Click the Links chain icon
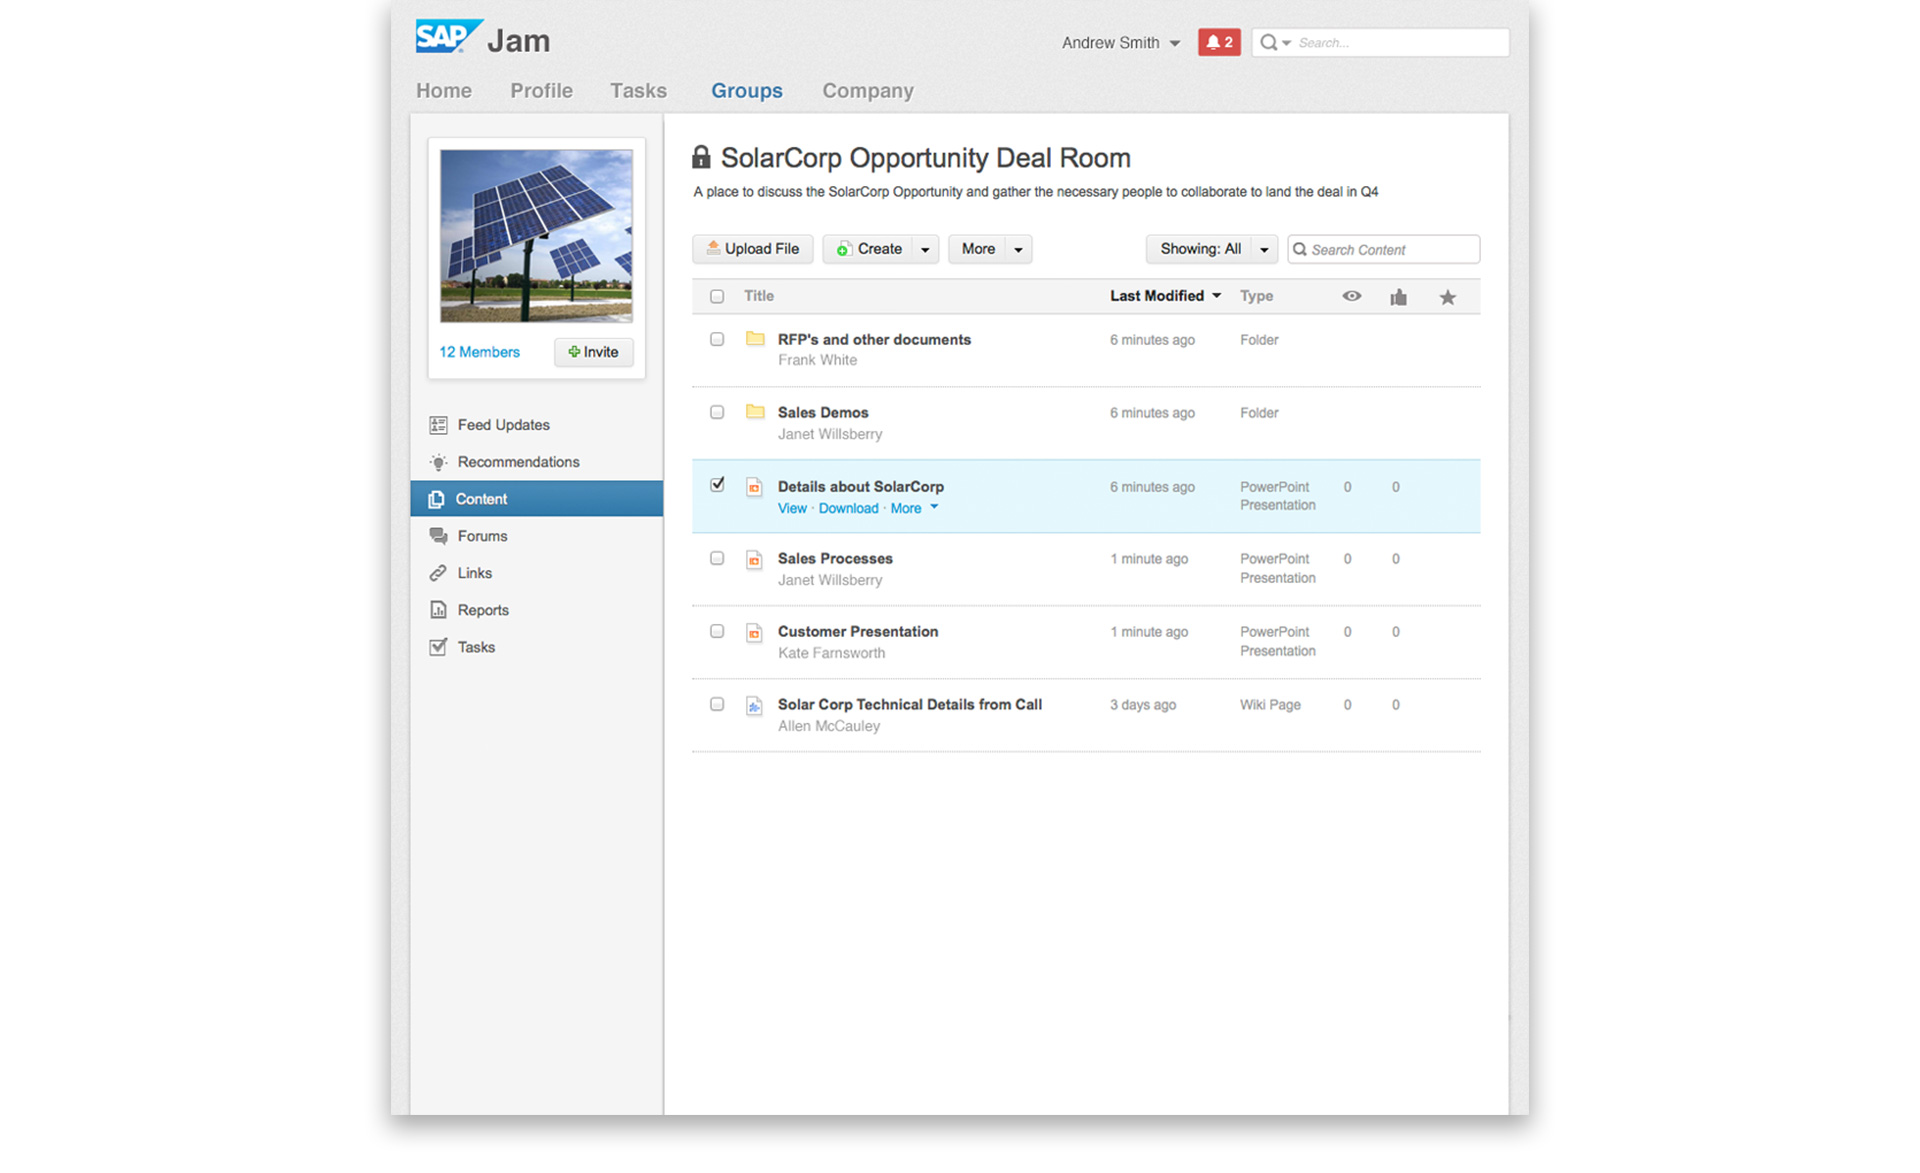Screen dimensions: 1920x1173 [438, 573]
